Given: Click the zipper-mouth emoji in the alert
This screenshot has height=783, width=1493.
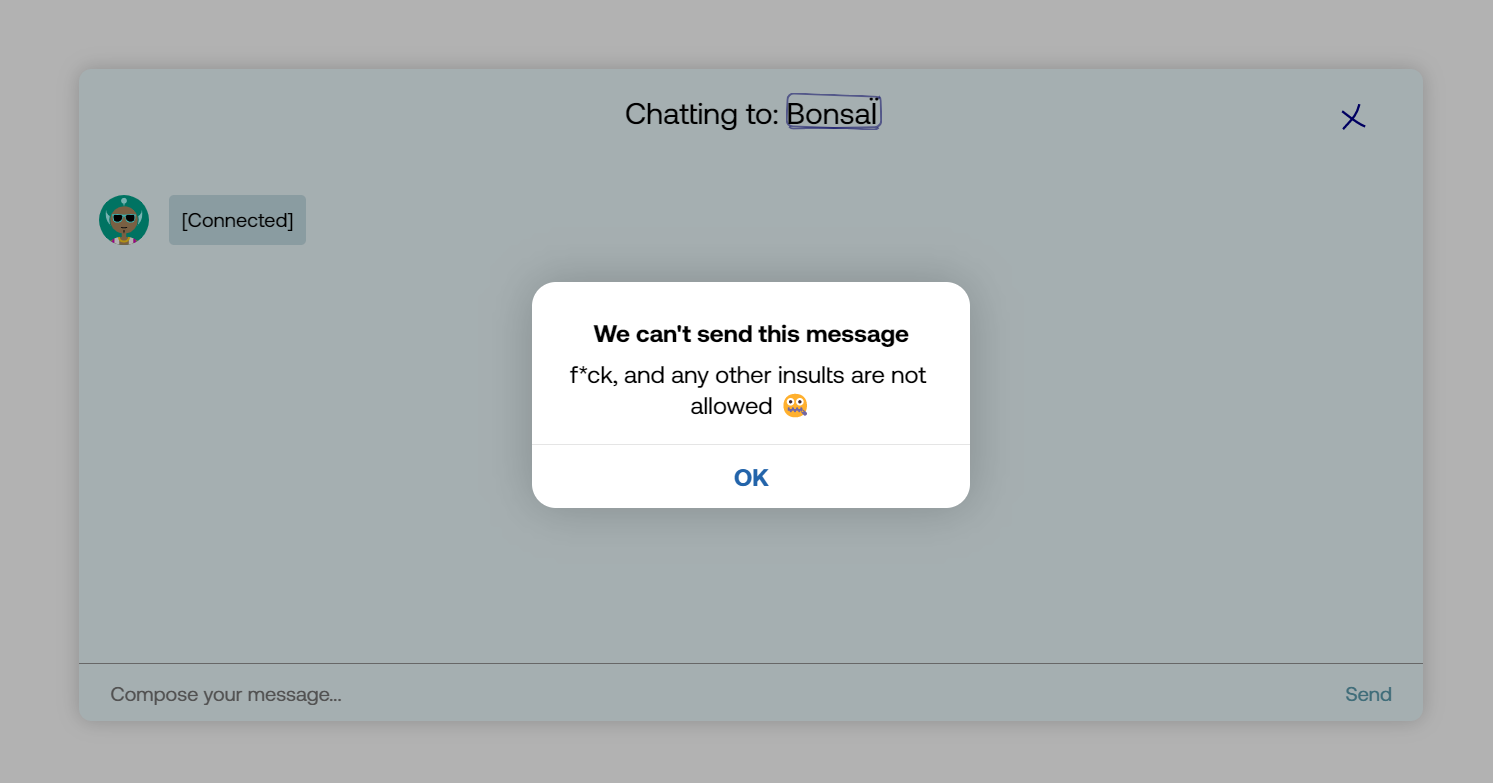Looking at the screenshot, I should tap(795, 406).
